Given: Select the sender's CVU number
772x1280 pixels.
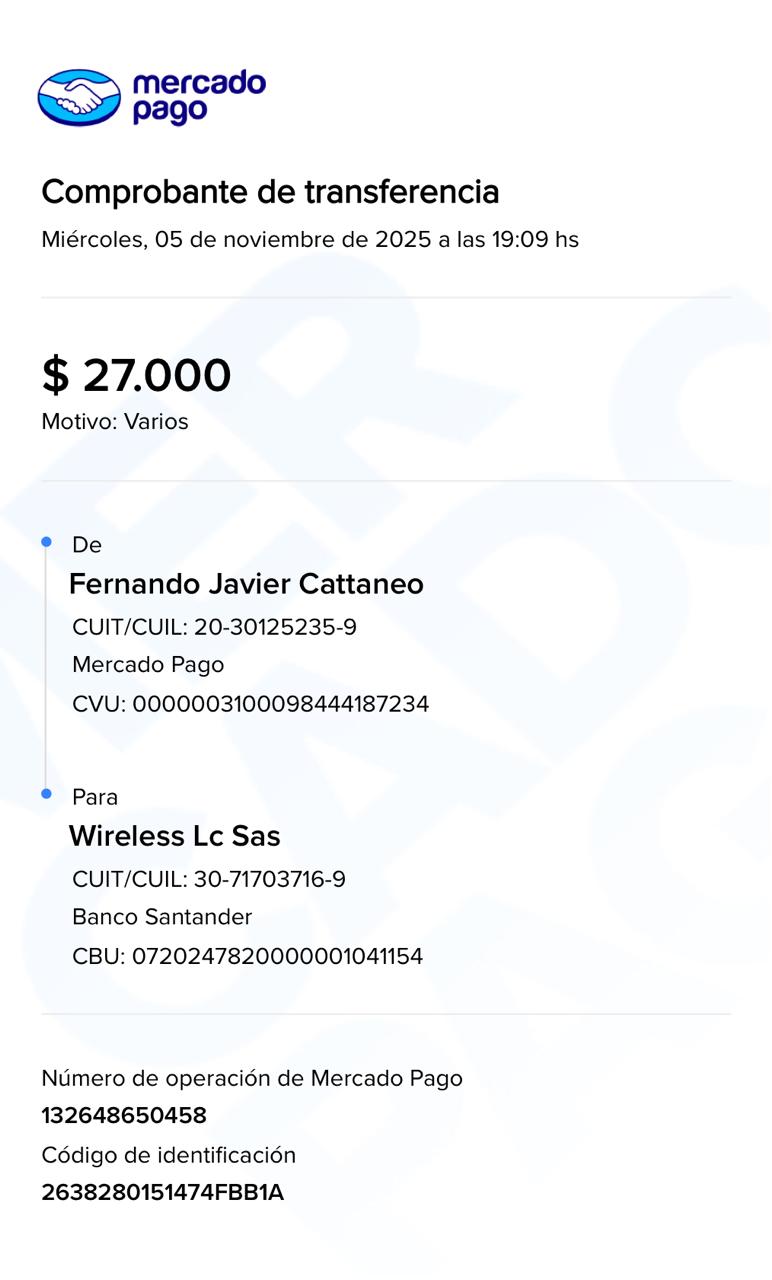Looking at the screenshot, I should (x=280, y=704).
